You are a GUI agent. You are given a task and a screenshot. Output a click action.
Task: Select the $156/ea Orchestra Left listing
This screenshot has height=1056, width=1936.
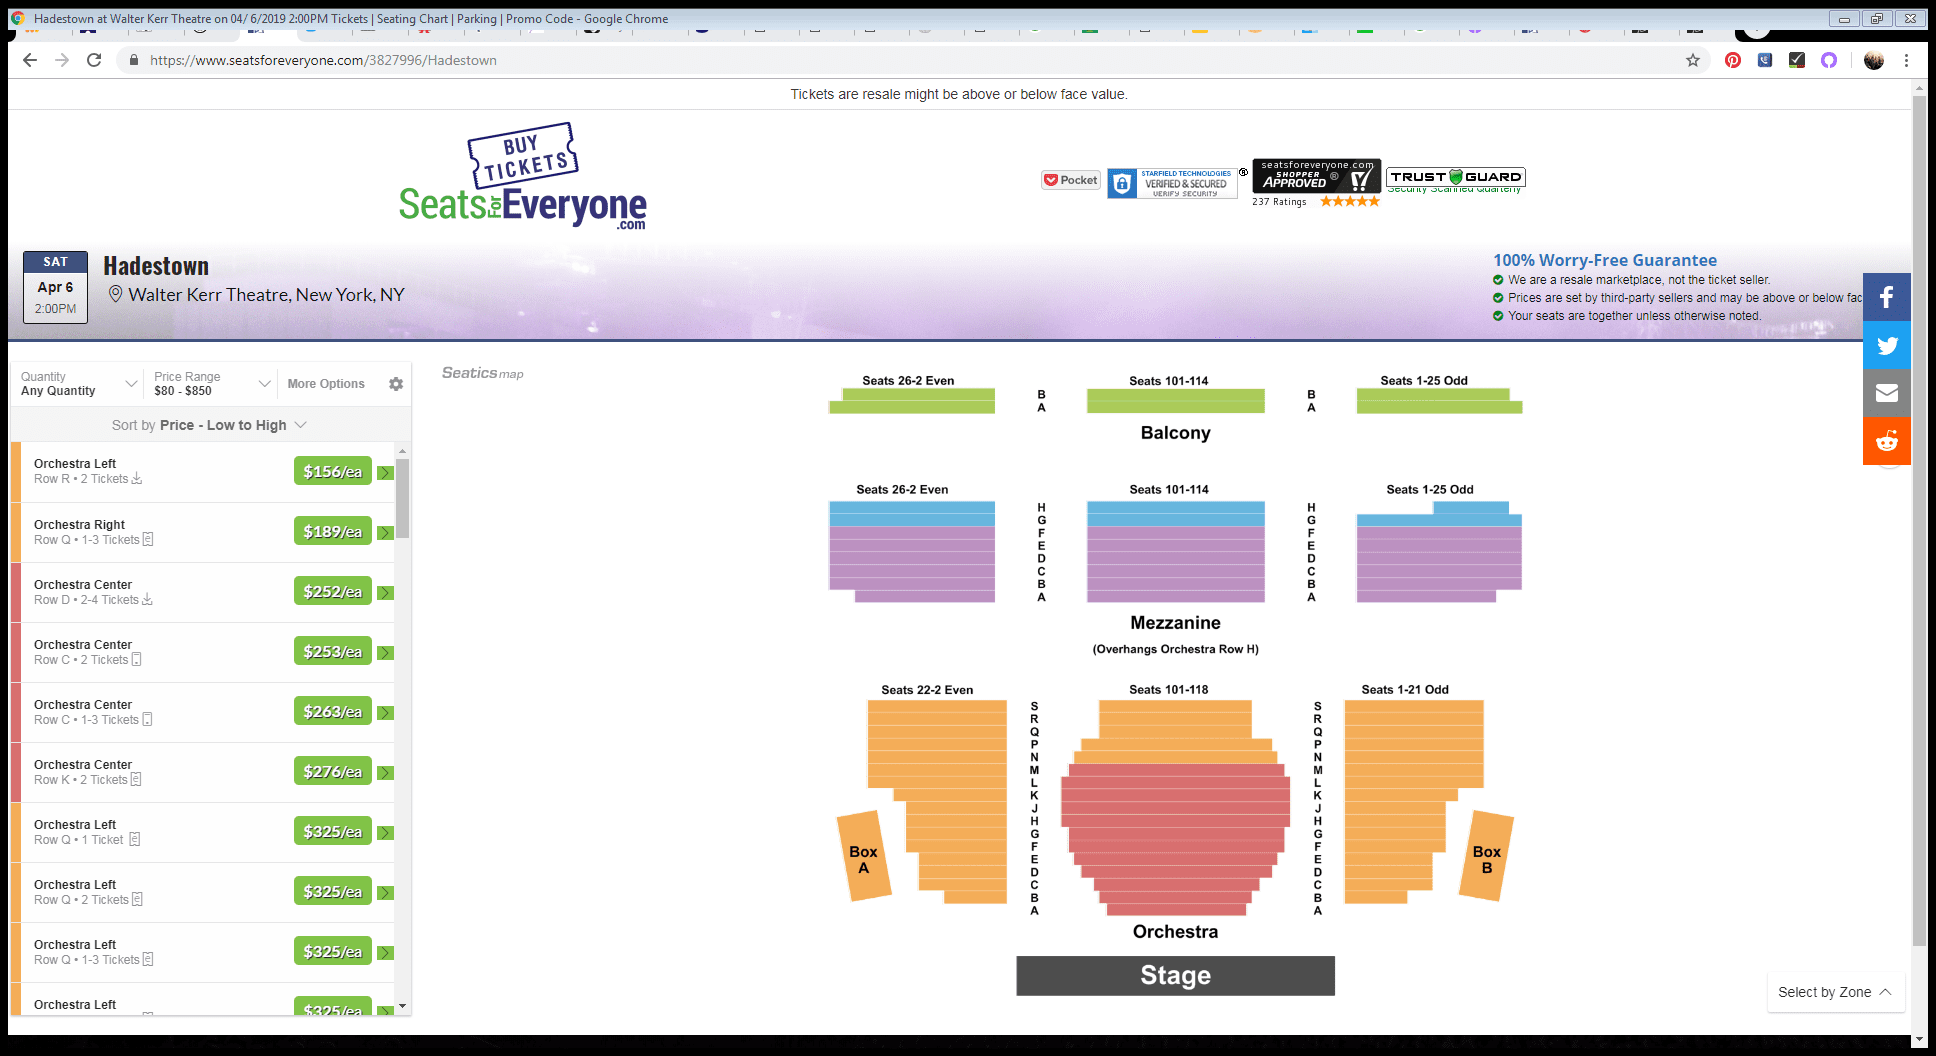pos(332,472)
